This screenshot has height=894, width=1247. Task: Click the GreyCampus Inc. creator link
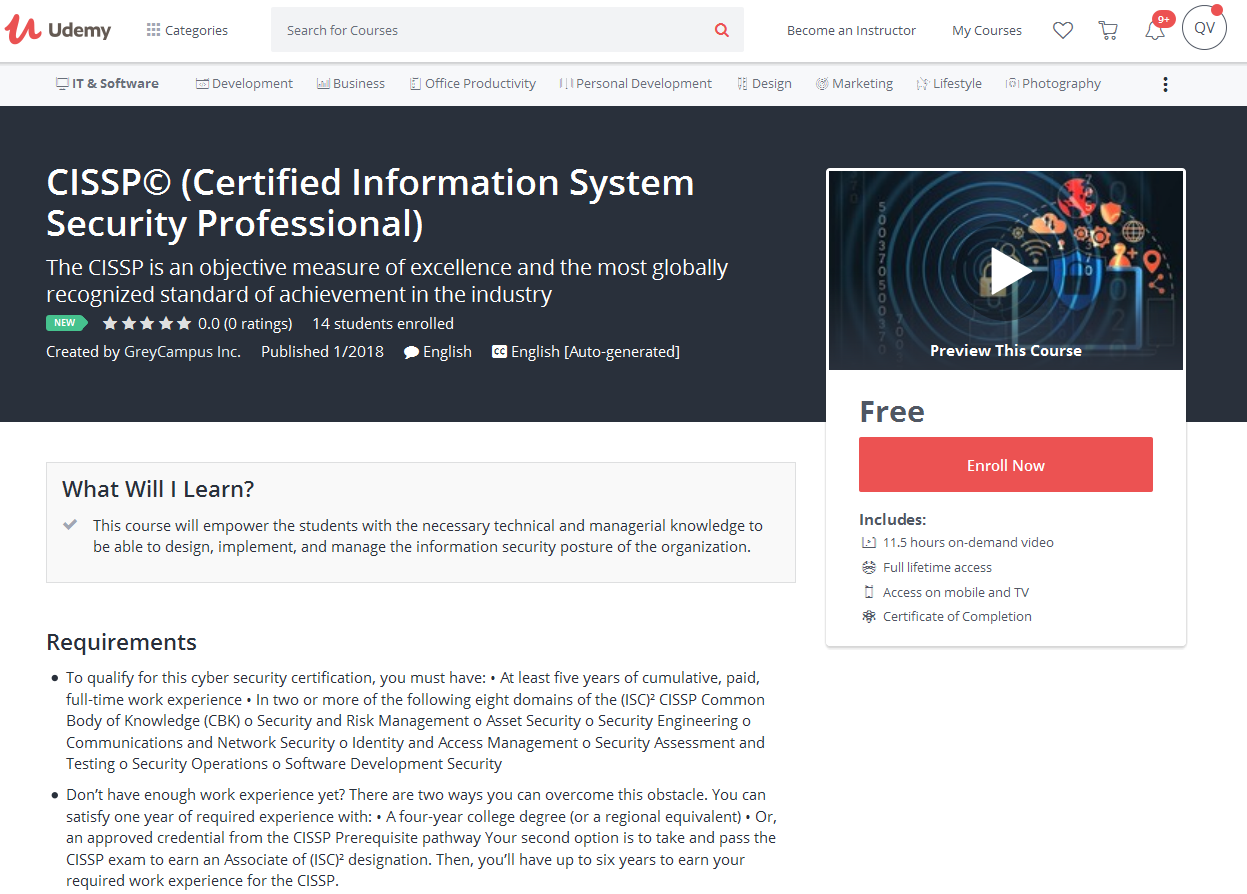coord(182,352)
